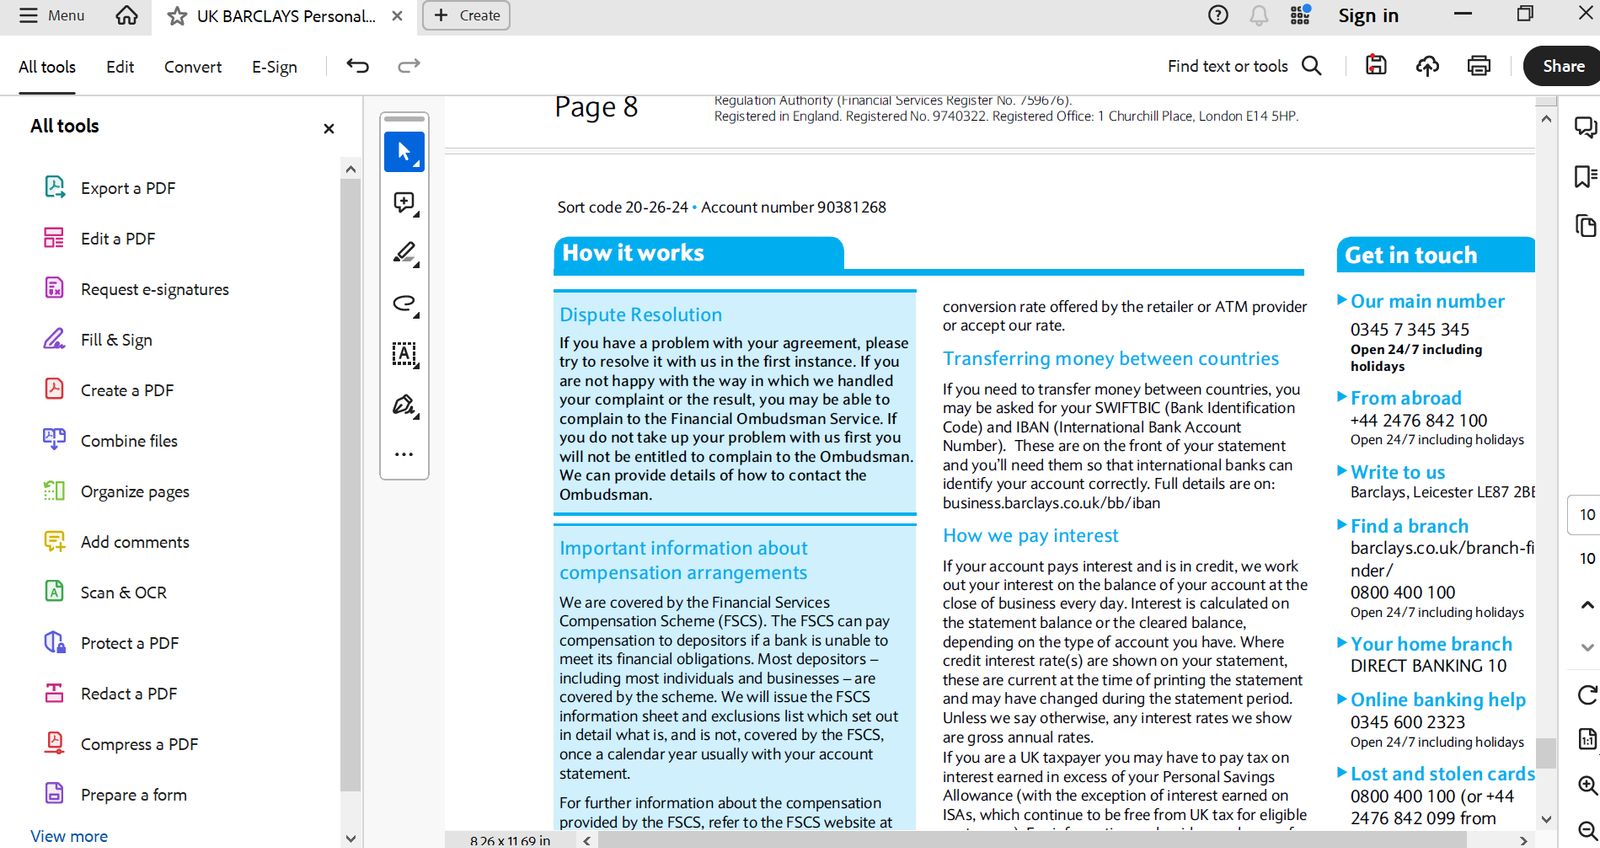
Task: Click the zoom in magnifier icon
Action: tap(1587, 785)
